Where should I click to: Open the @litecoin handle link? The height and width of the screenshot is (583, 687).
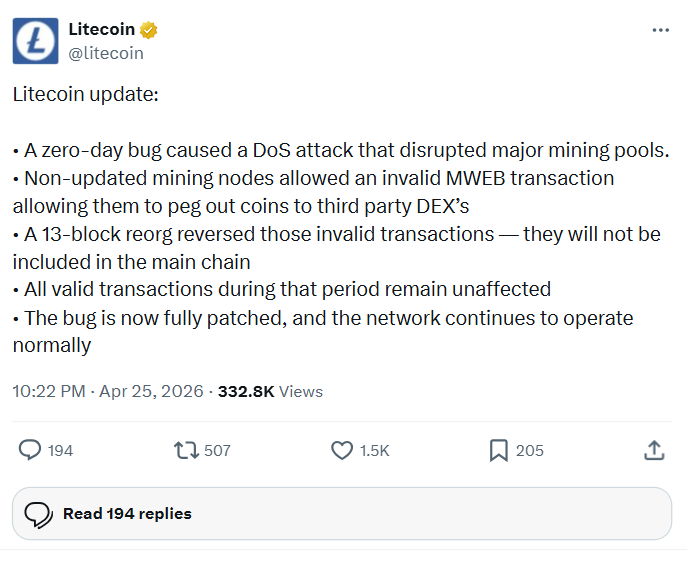point(106,53)
